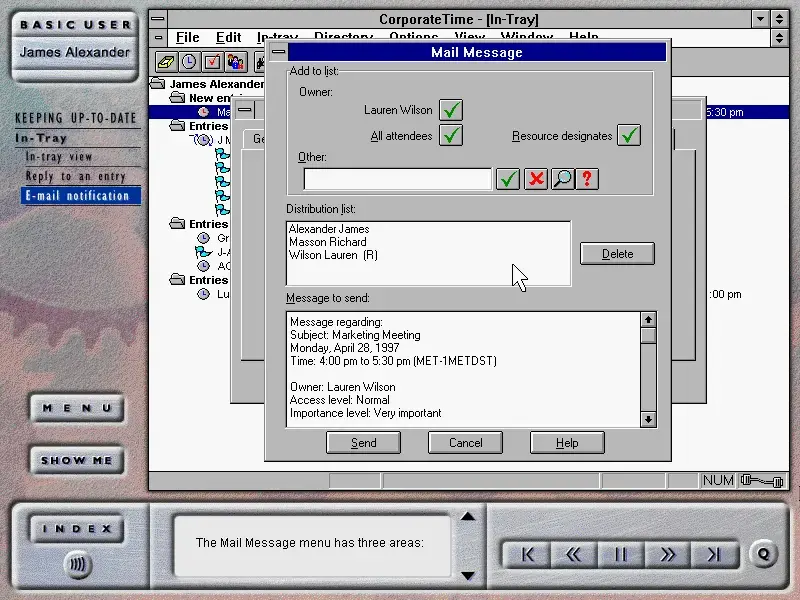Viewport: 800px width, 600px height.
Task: Click the message box scroll down arrow
Action: point(648,419)
